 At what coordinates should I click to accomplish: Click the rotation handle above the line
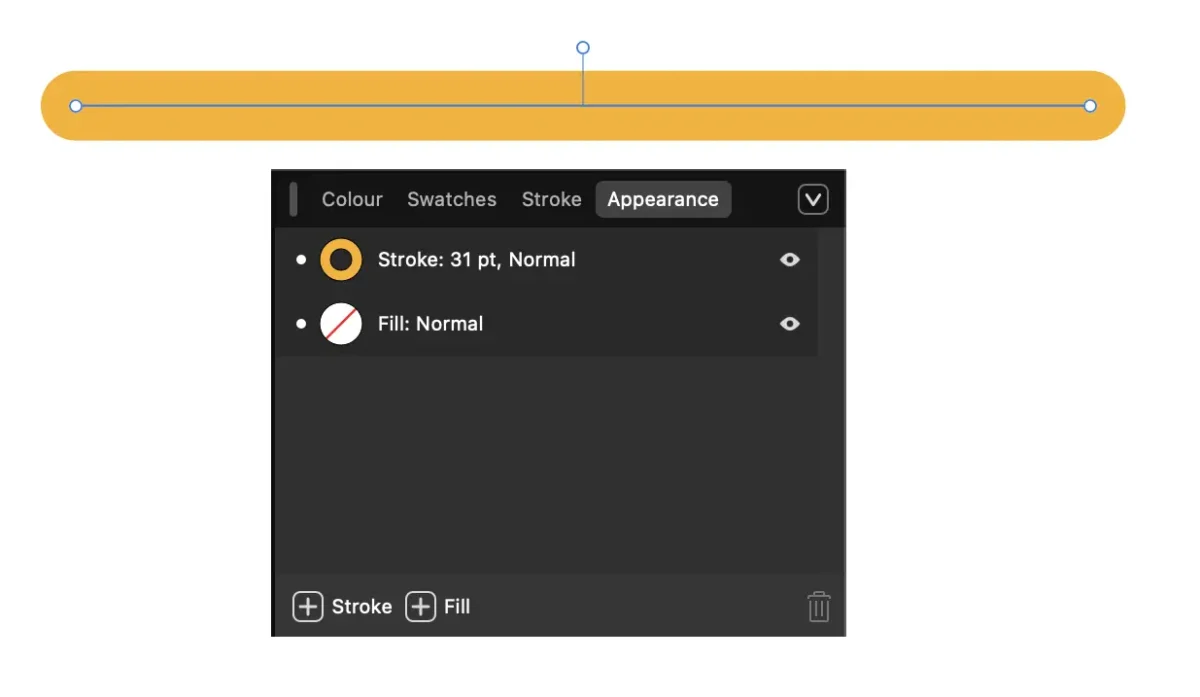click(x=583, y=48)
